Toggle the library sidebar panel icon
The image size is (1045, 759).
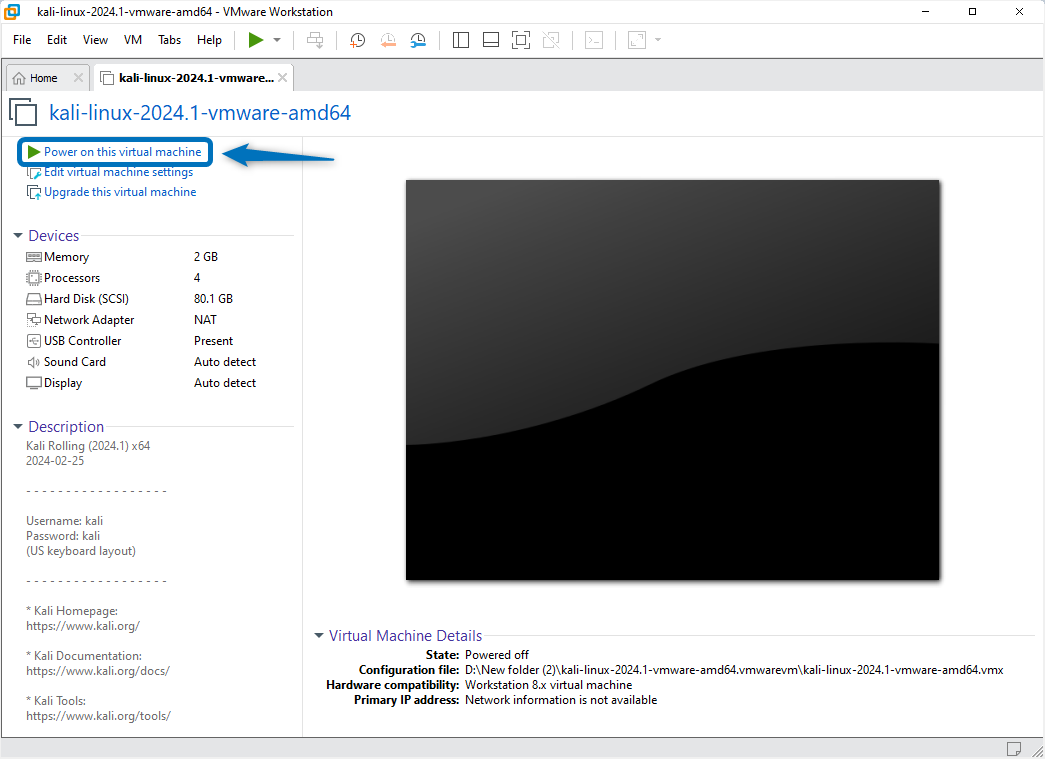pyautogui.click(x=460, y=40)
